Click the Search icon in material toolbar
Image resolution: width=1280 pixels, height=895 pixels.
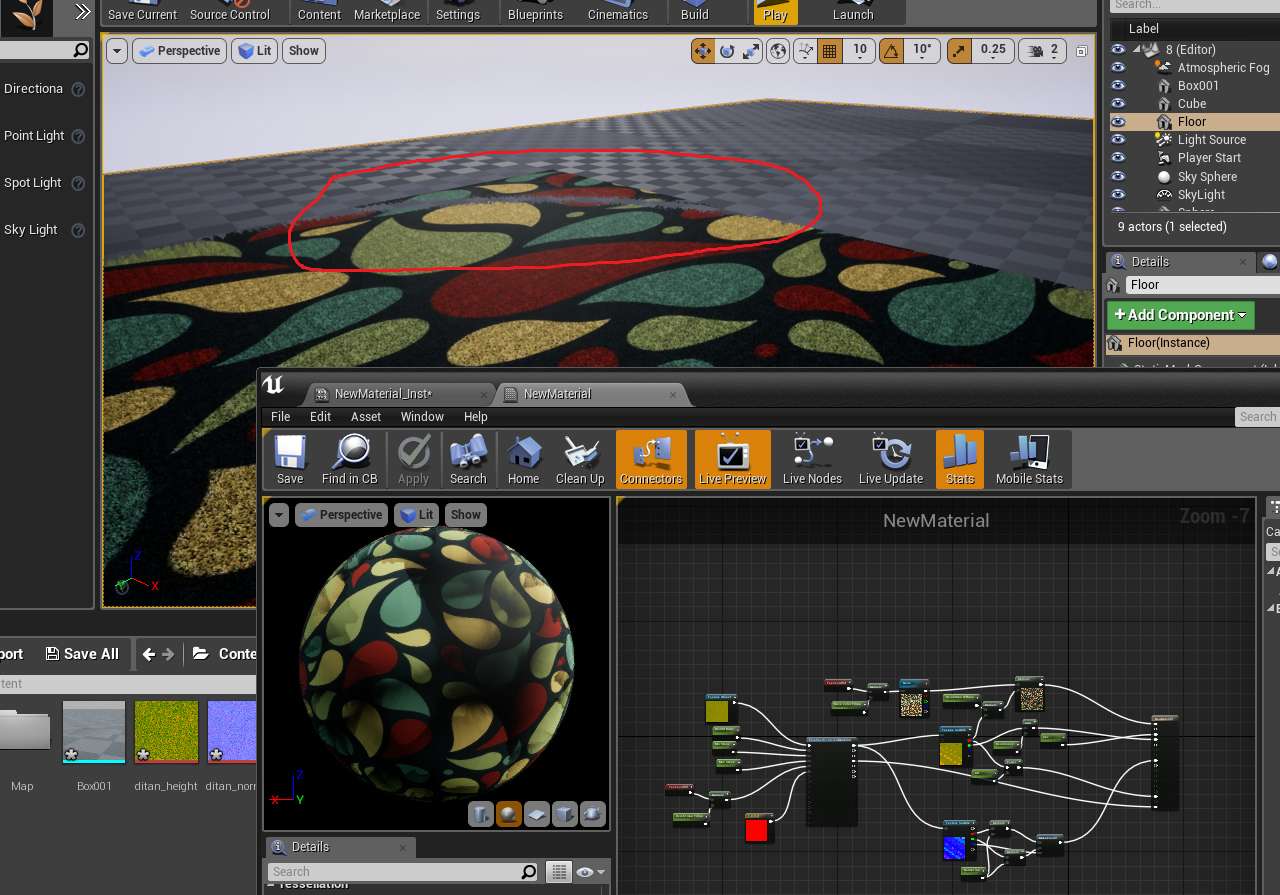tap(468, 459)
